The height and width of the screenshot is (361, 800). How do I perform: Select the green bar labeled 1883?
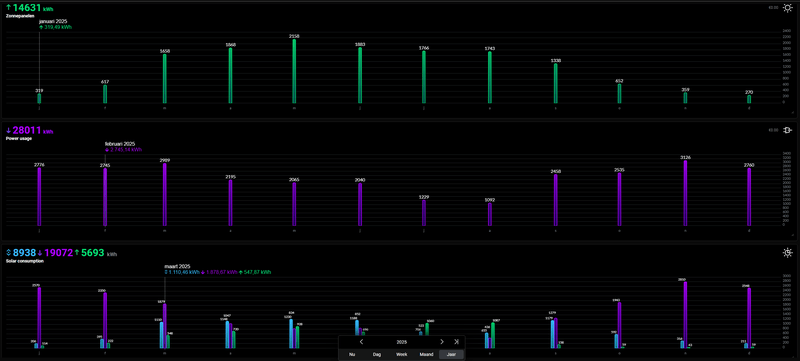360,75
